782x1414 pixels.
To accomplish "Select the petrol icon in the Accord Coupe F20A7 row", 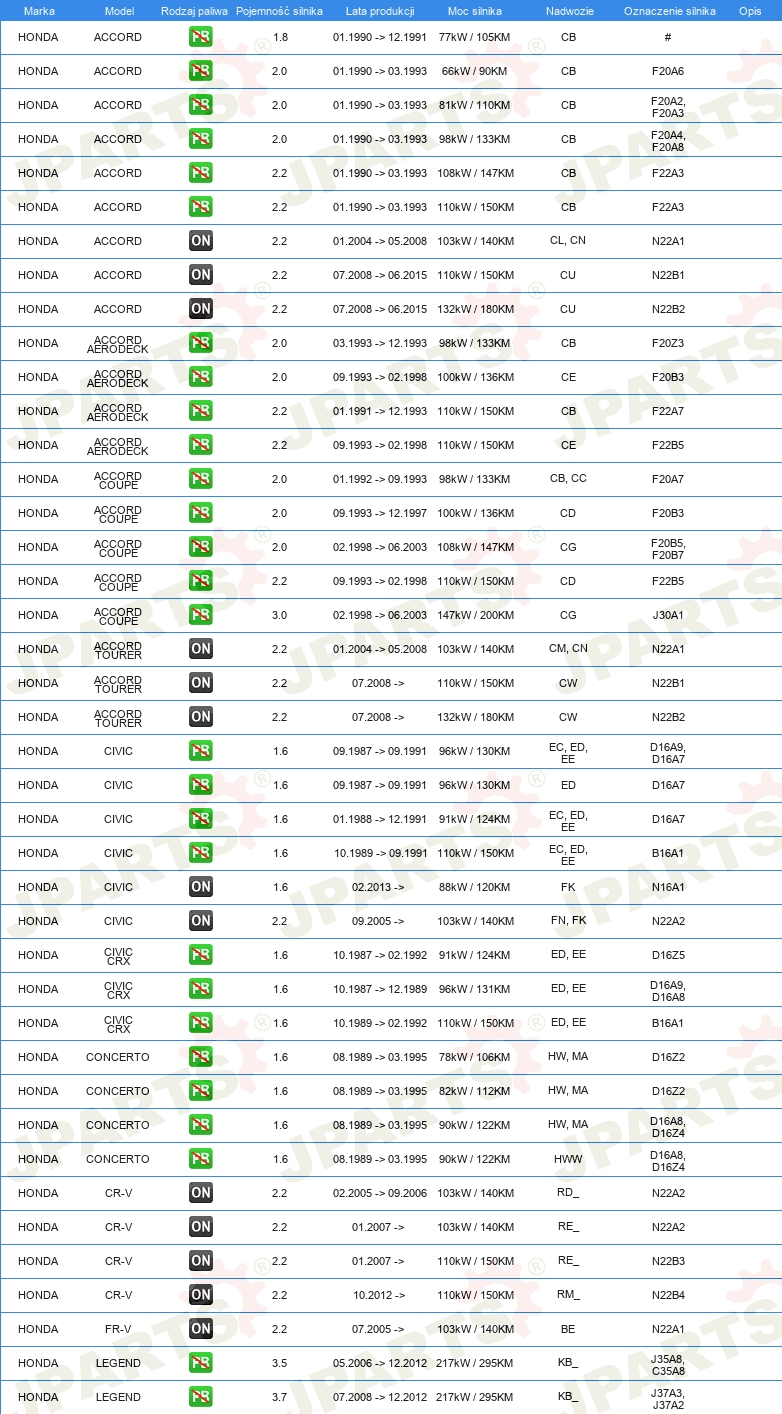I will click(x=201, y=479).
